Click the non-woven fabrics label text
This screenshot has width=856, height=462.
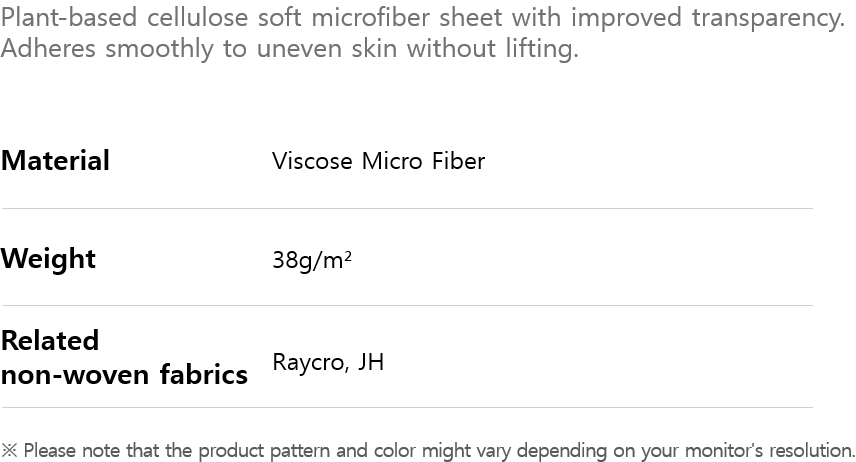click(x=124, y=375)
